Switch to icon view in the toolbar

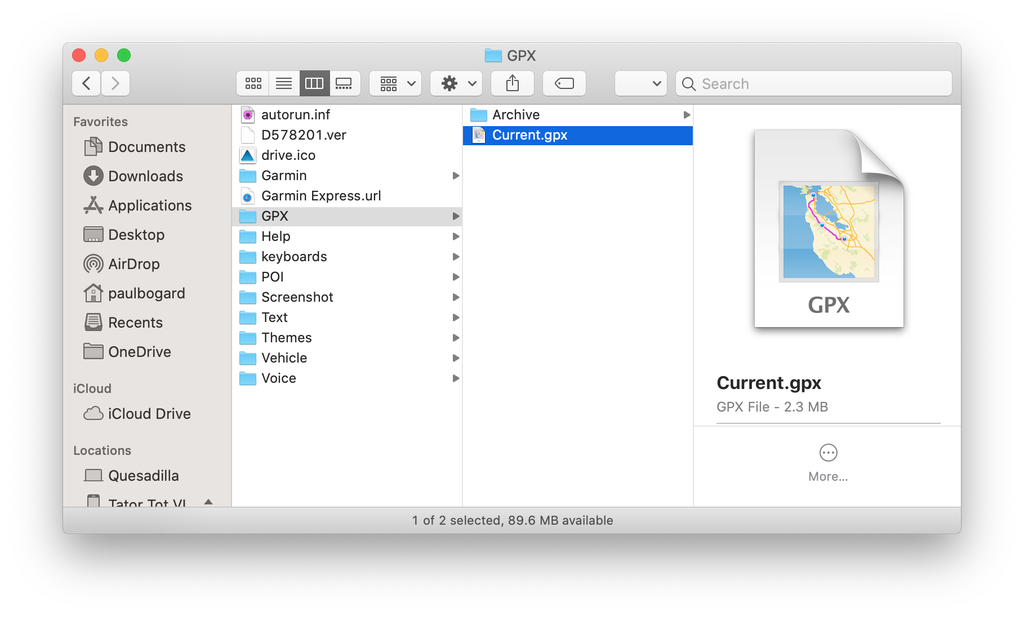click(252, 83)
